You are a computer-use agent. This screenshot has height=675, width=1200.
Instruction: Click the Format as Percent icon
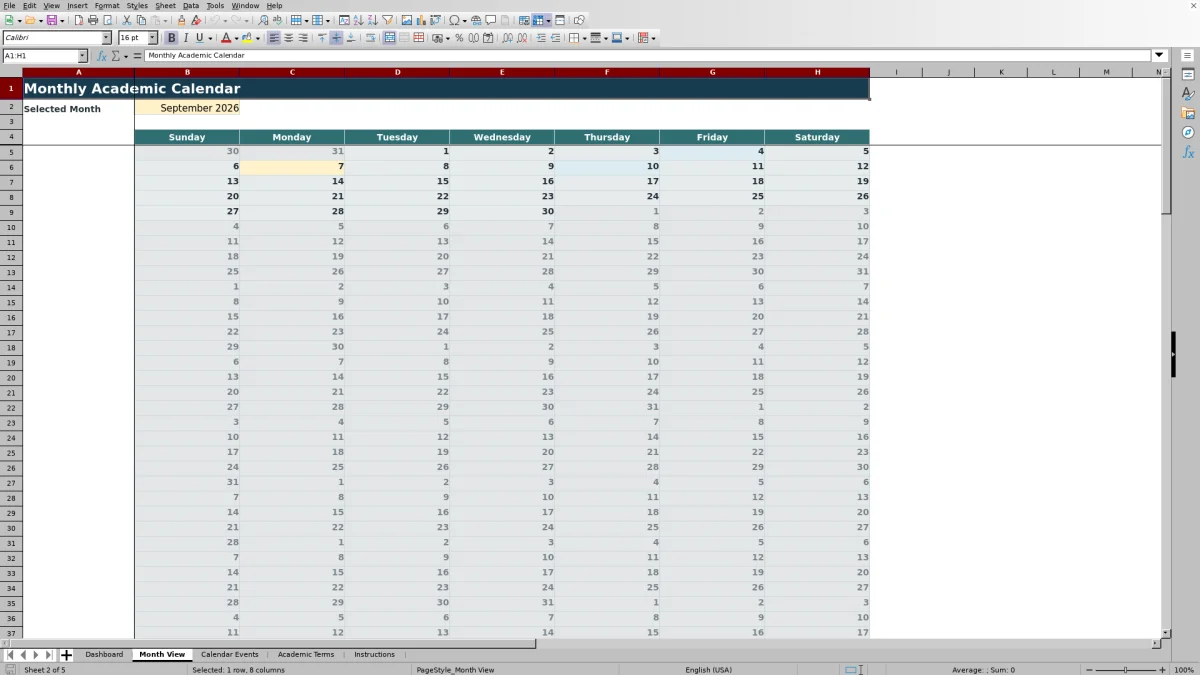tap(459, 38)
